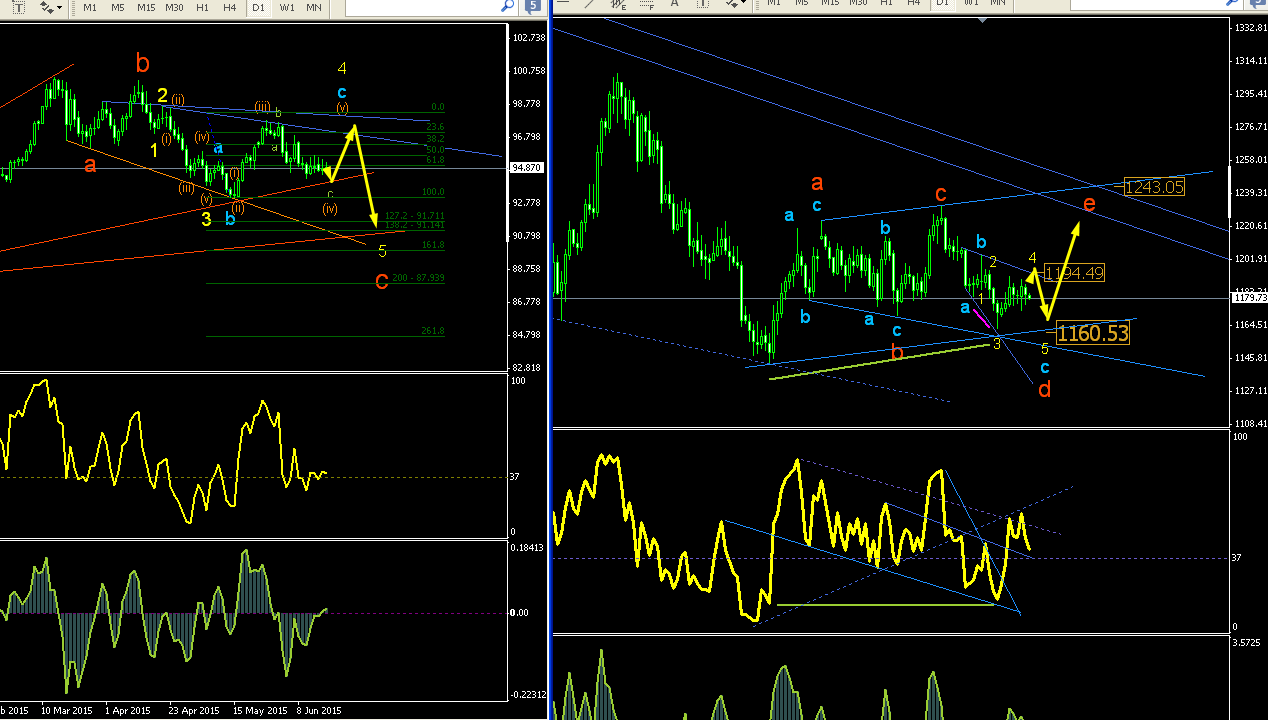Switch to MN timeframe in left window toolbar

tap(314, 7)
